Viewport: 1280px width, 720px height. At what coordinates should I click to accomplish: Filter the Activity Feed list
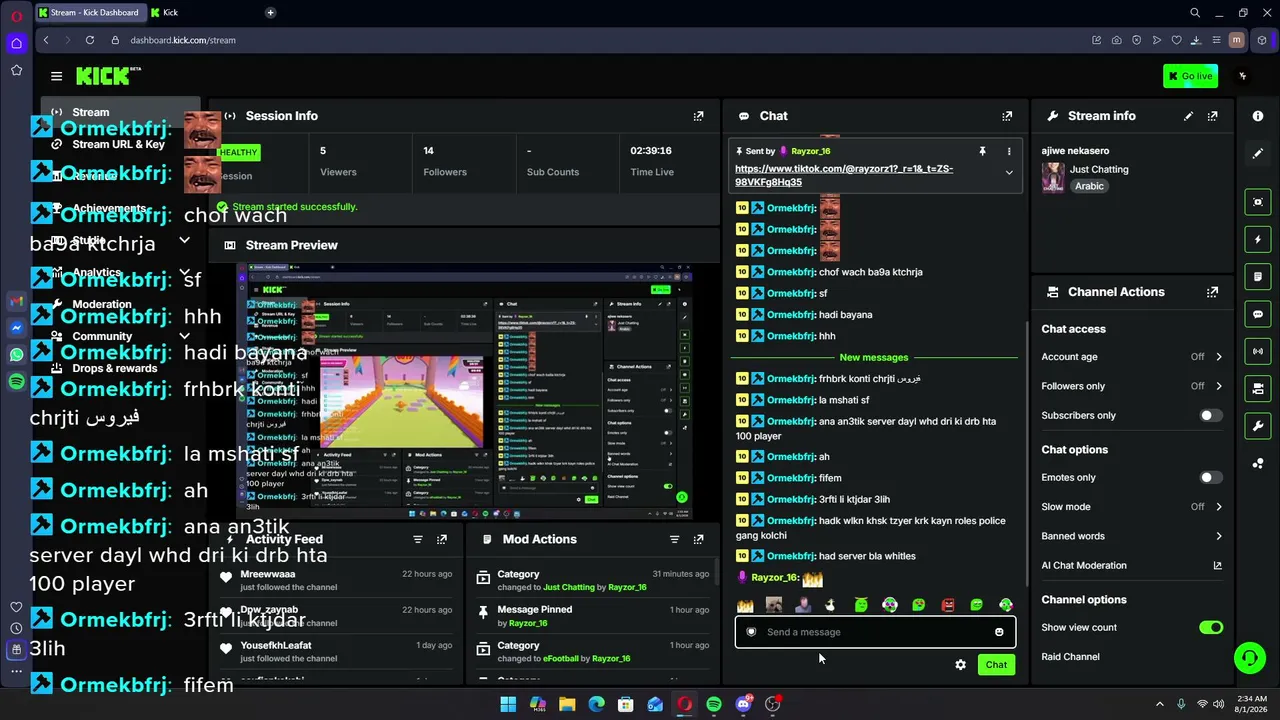pos(418,539)
